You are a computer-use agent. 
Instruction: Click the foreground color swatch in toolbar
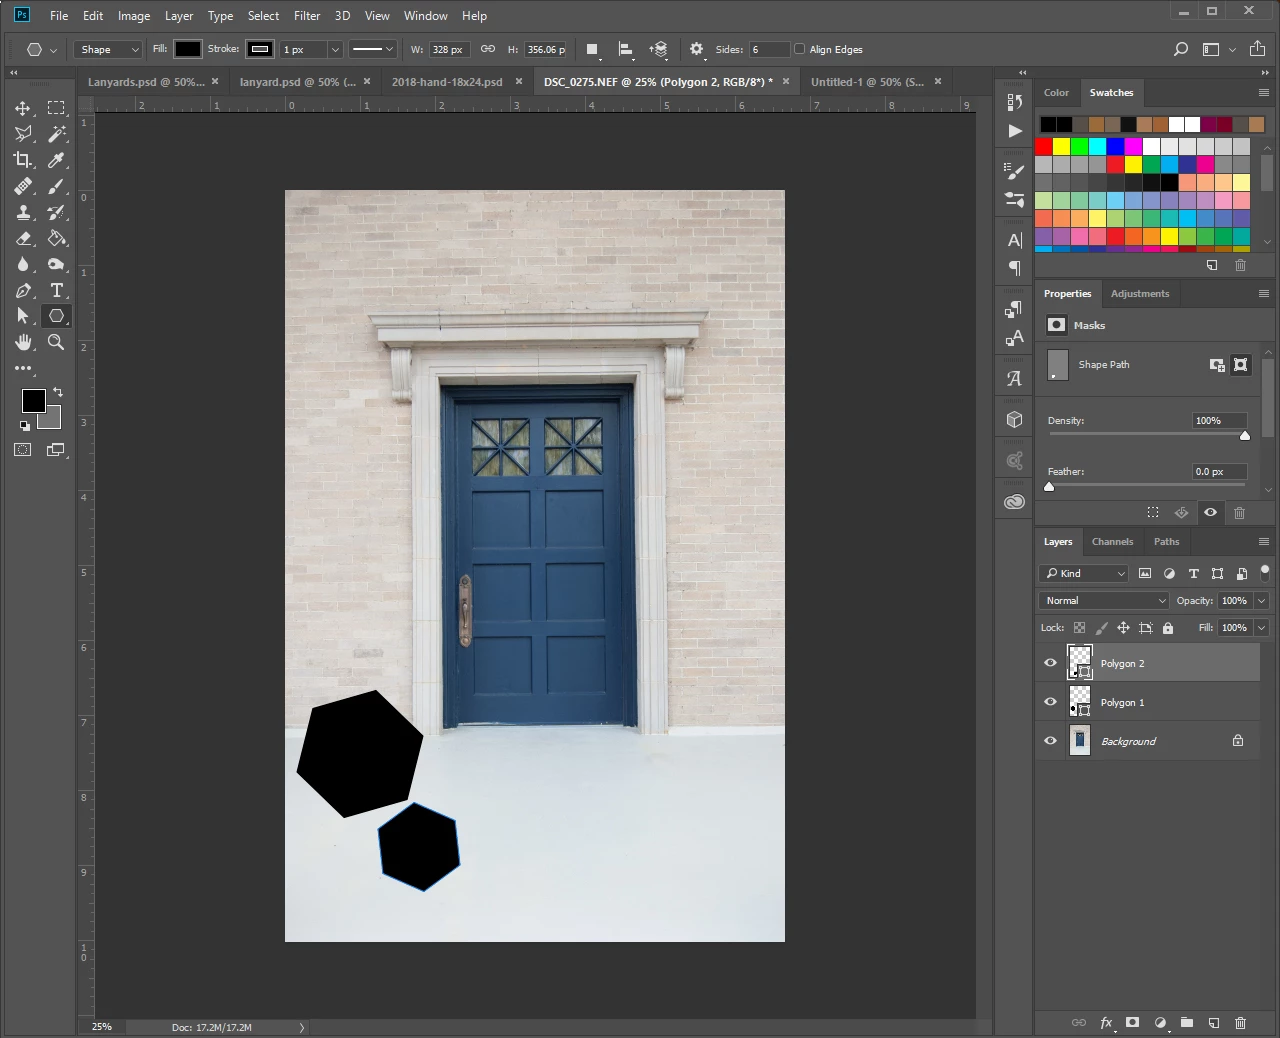[x=33, y=400]
